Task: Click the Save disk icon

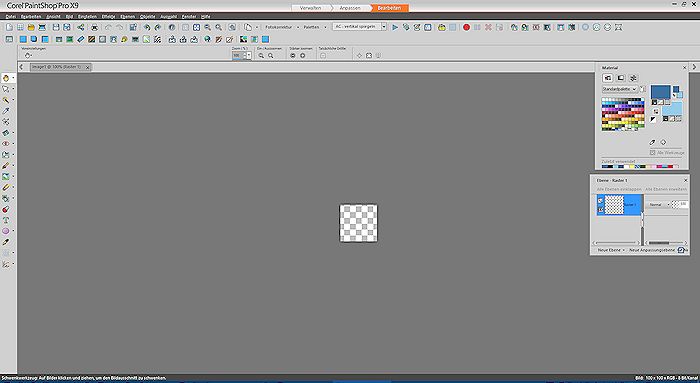Action: coord(56,27)
